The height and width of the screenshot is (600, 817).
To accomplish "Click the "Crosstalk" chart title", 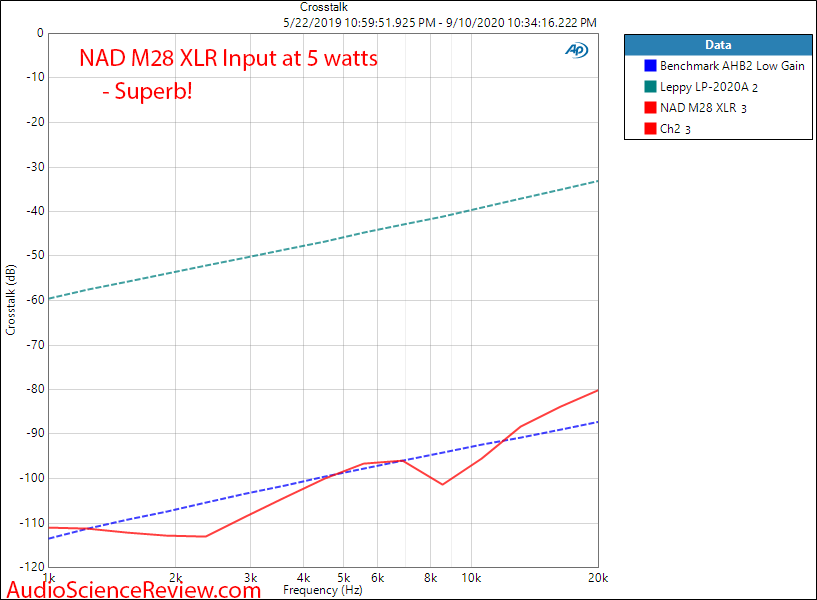I will (324, 7).
